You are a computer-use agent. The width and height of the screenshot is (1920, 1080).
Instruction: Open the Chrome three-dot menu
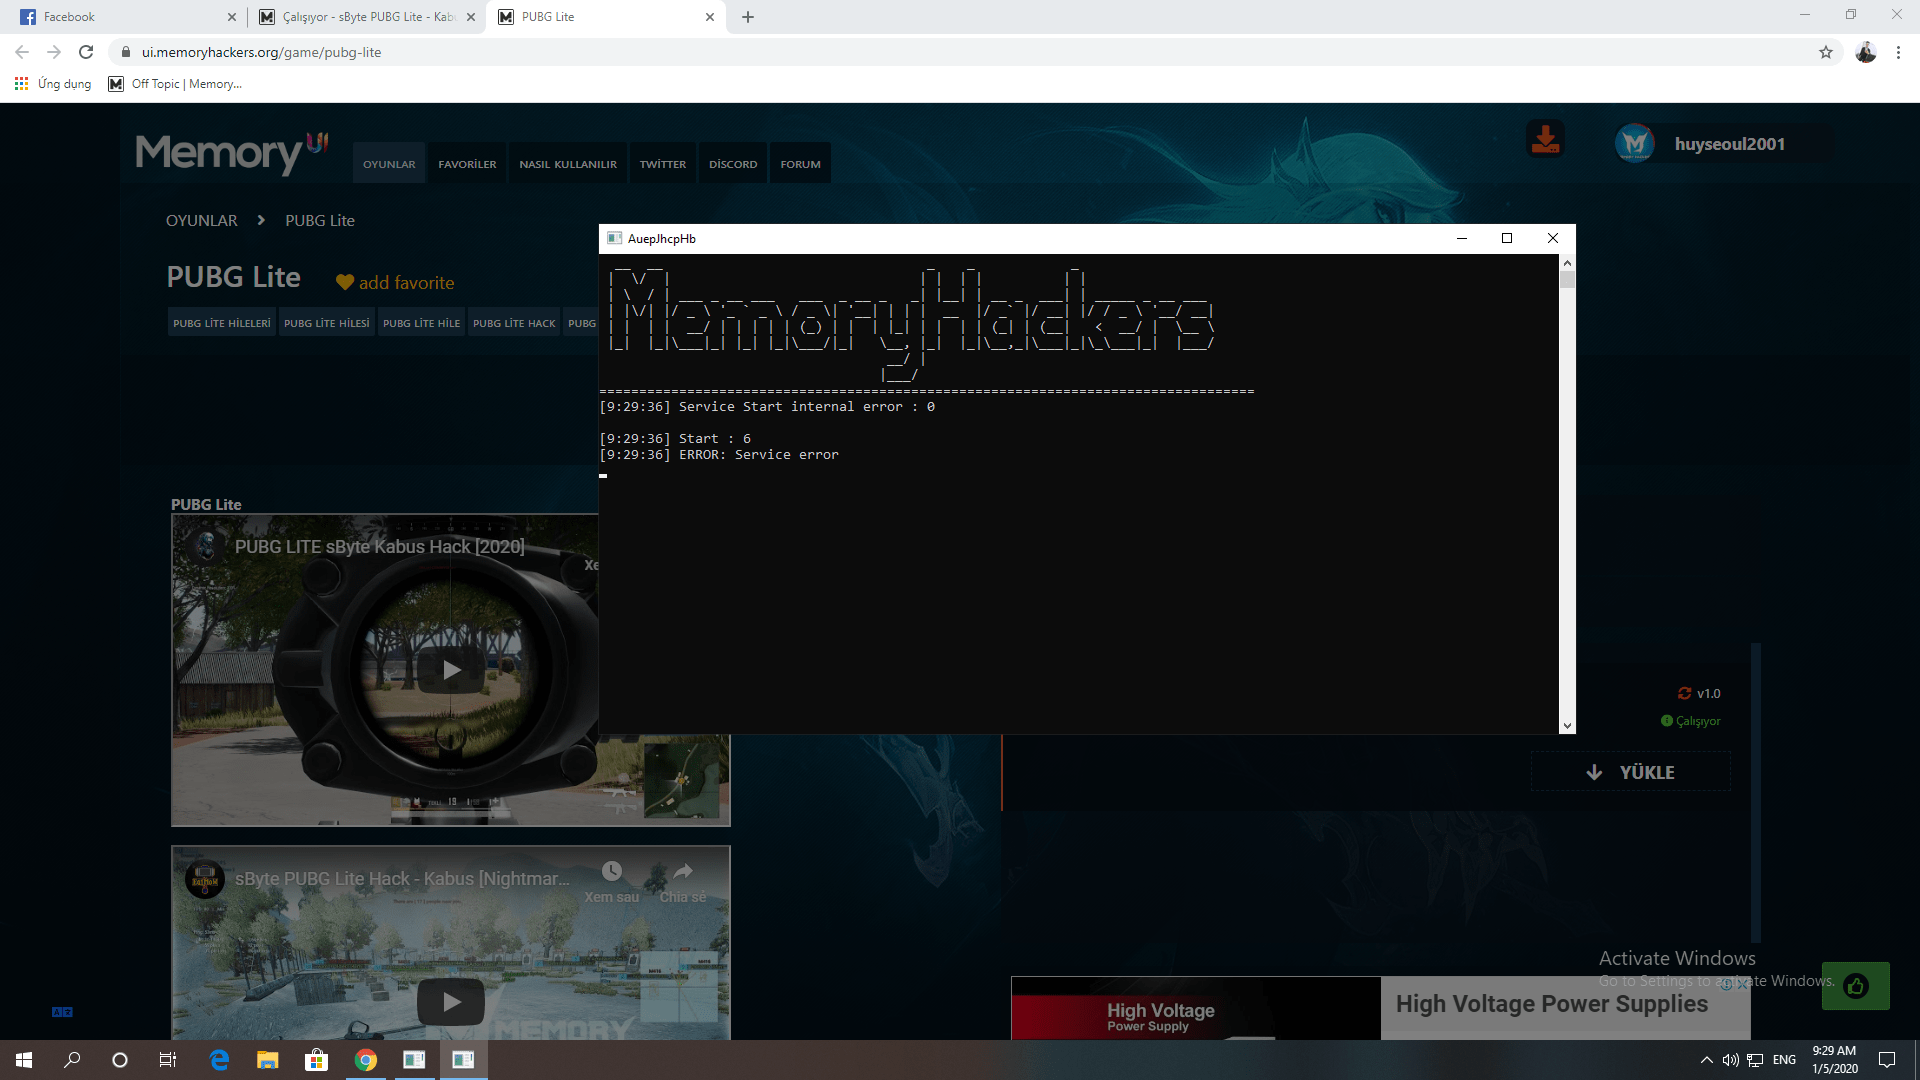[x=1898, y=52]
